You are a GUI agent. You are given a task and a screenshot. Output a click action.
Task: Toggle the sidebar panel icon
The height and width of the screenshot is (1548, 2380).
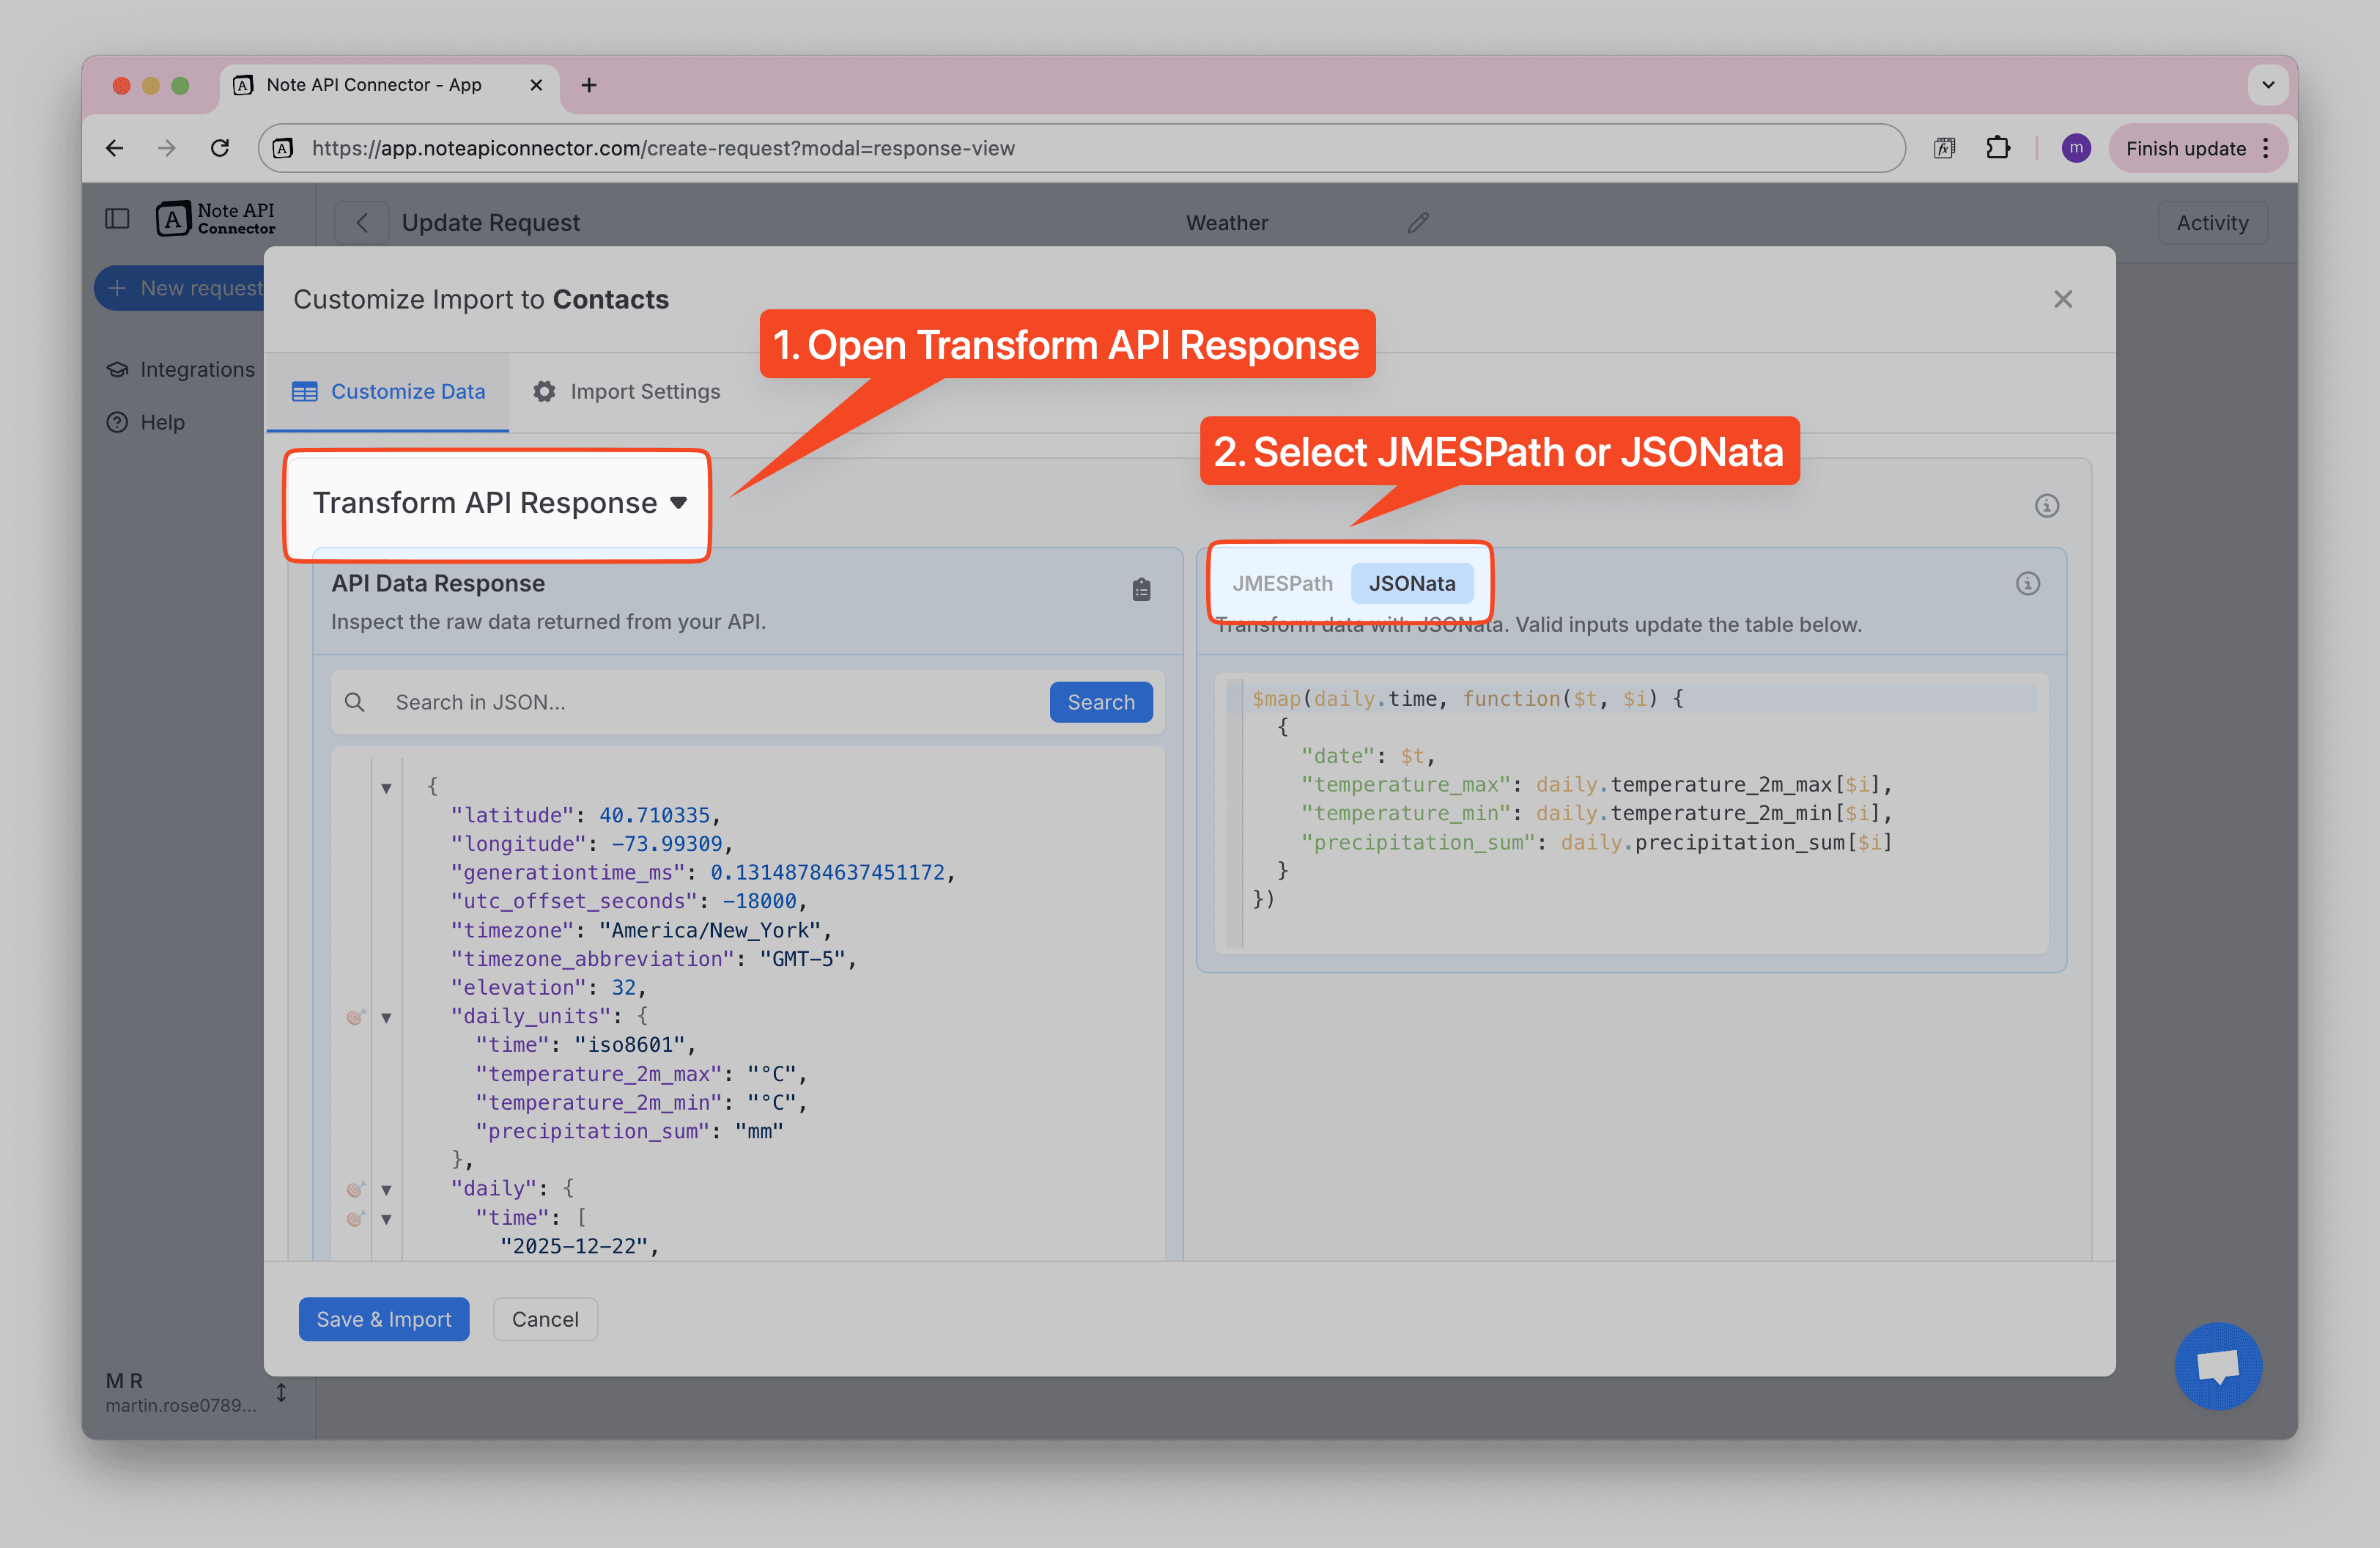(x=117, y=219)
